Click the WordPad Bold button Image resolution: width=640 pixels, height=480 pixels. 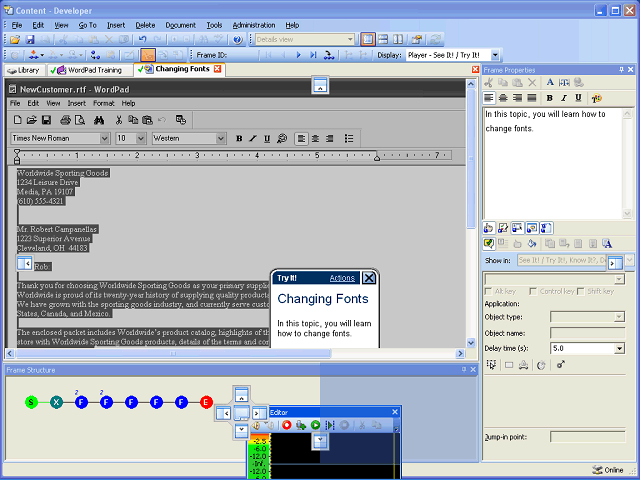tap(239, 138)
